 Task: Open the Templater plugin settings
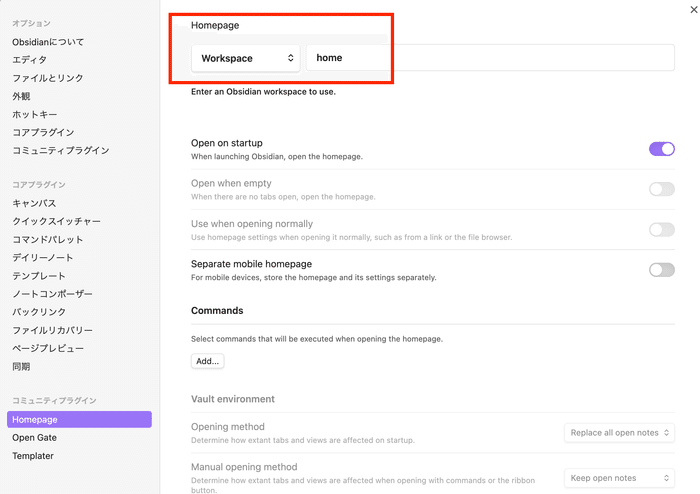[x=33, y=456]
